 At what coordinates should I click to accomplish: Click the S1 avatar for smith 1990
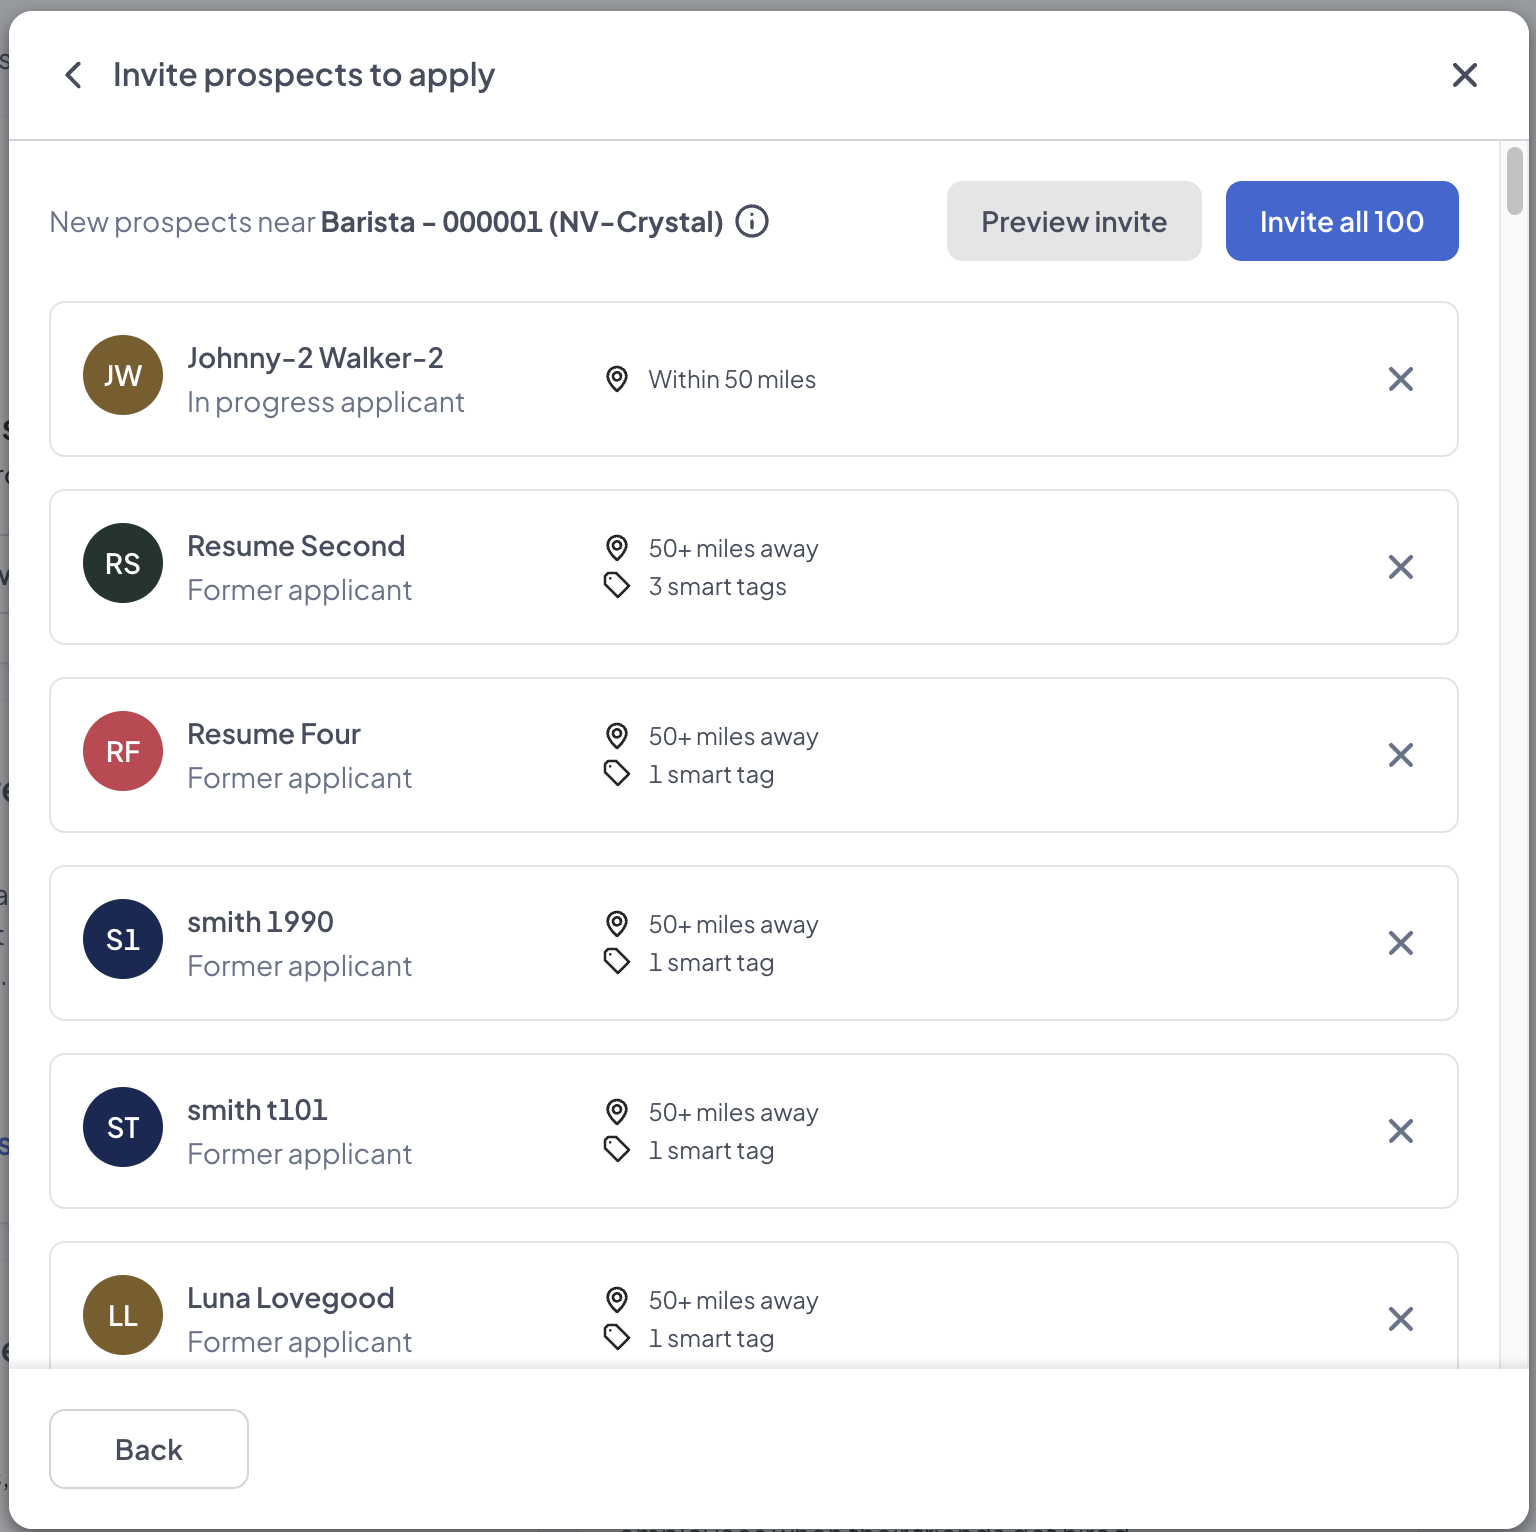(x=123, y=939)
